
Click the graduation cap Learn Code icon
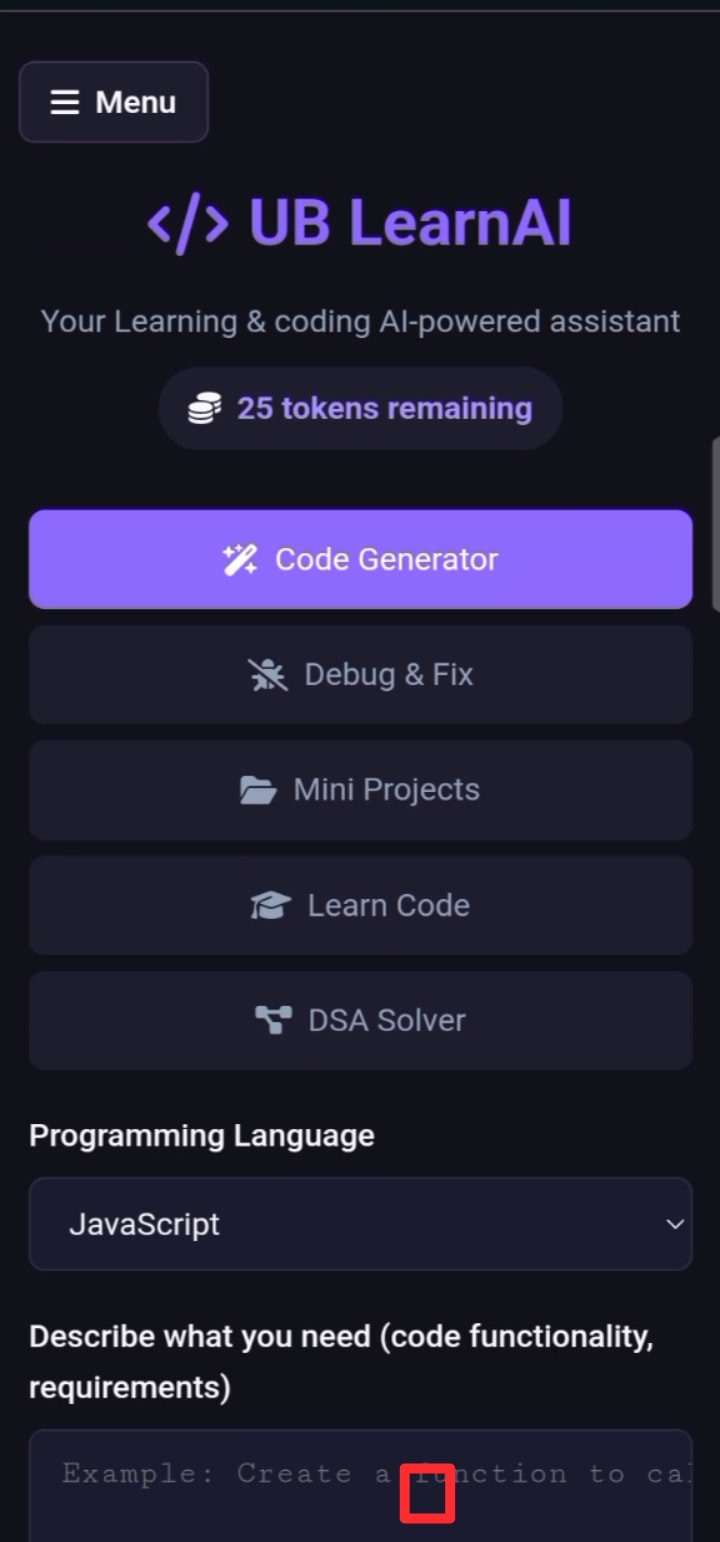coord(270,906)
